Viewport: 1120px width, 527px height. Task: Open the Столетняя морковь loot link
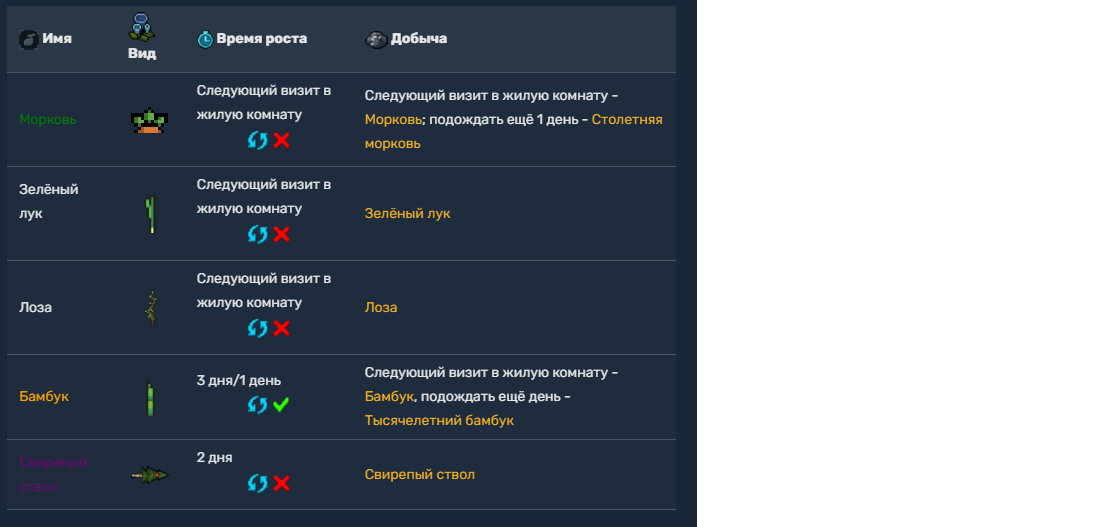point(627,120)
